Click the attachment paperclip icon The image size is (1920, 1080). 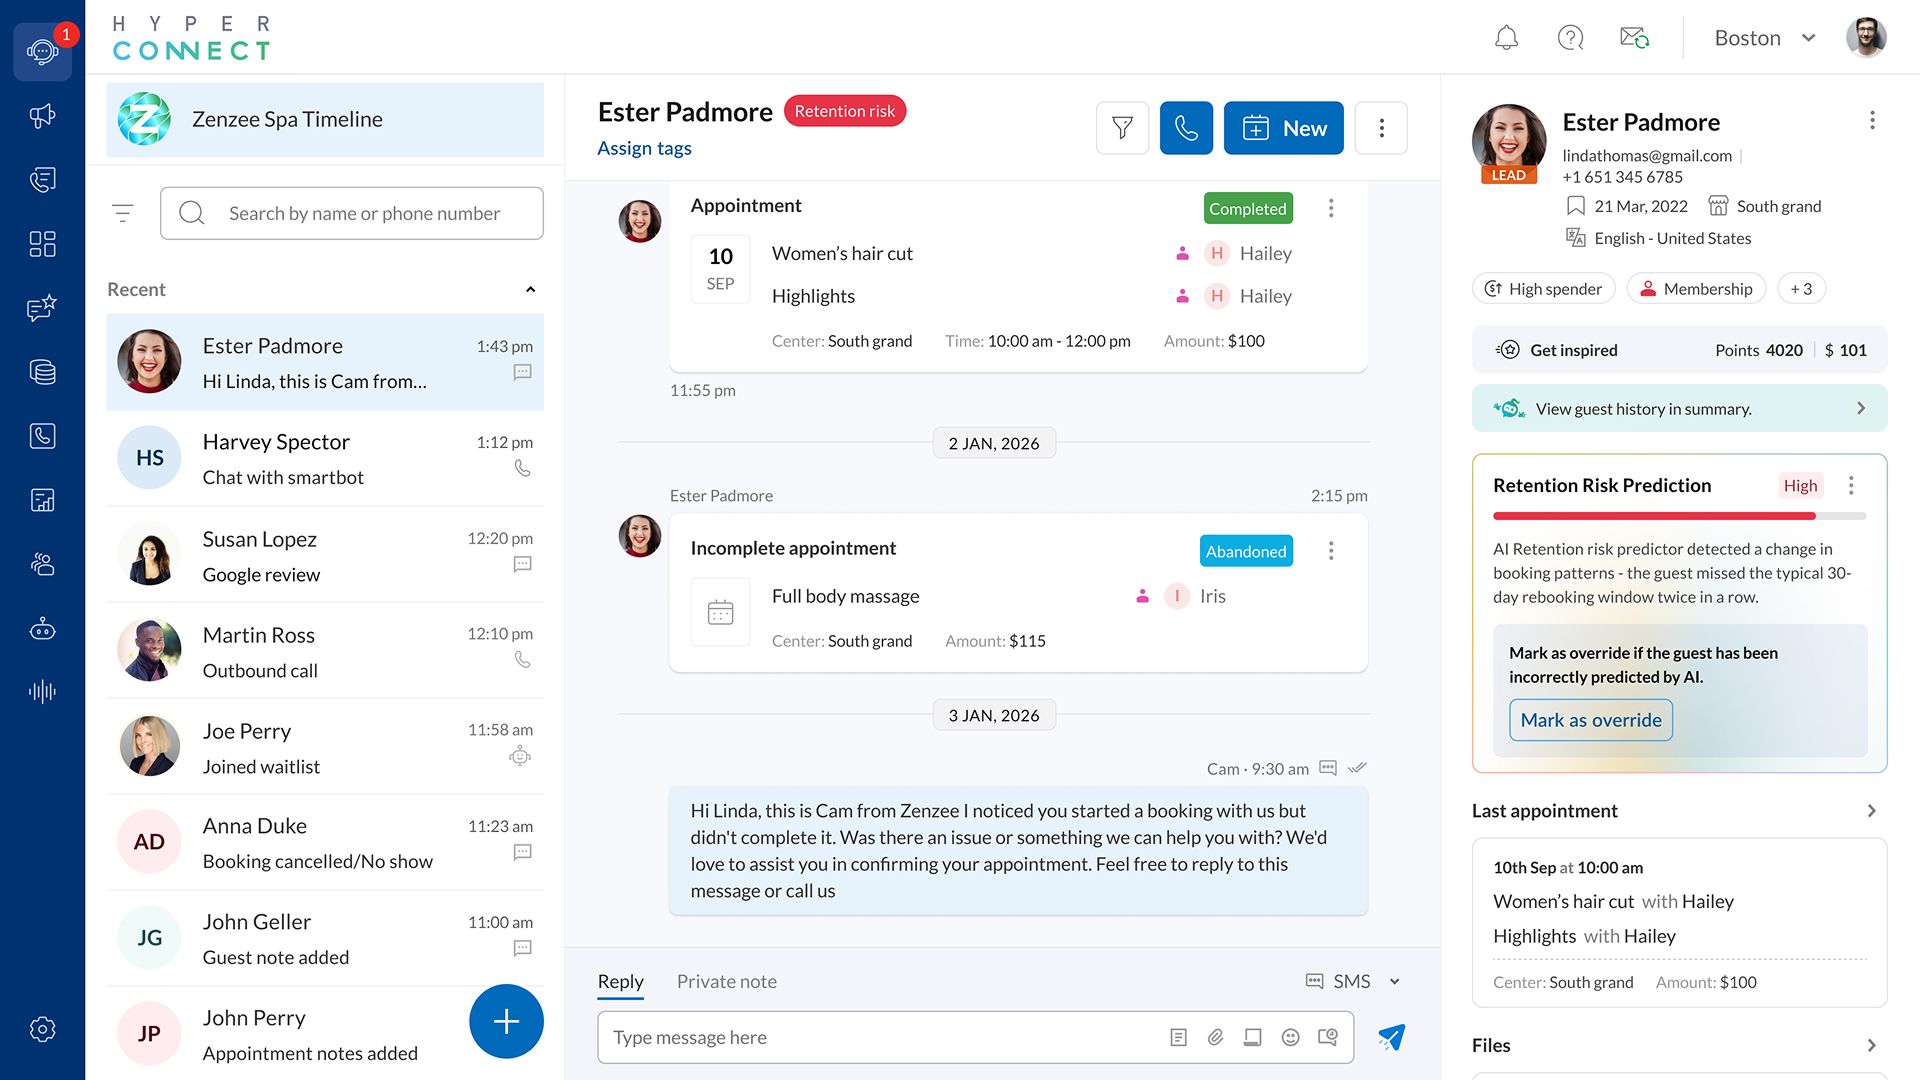click(x=1215, y=1037)
